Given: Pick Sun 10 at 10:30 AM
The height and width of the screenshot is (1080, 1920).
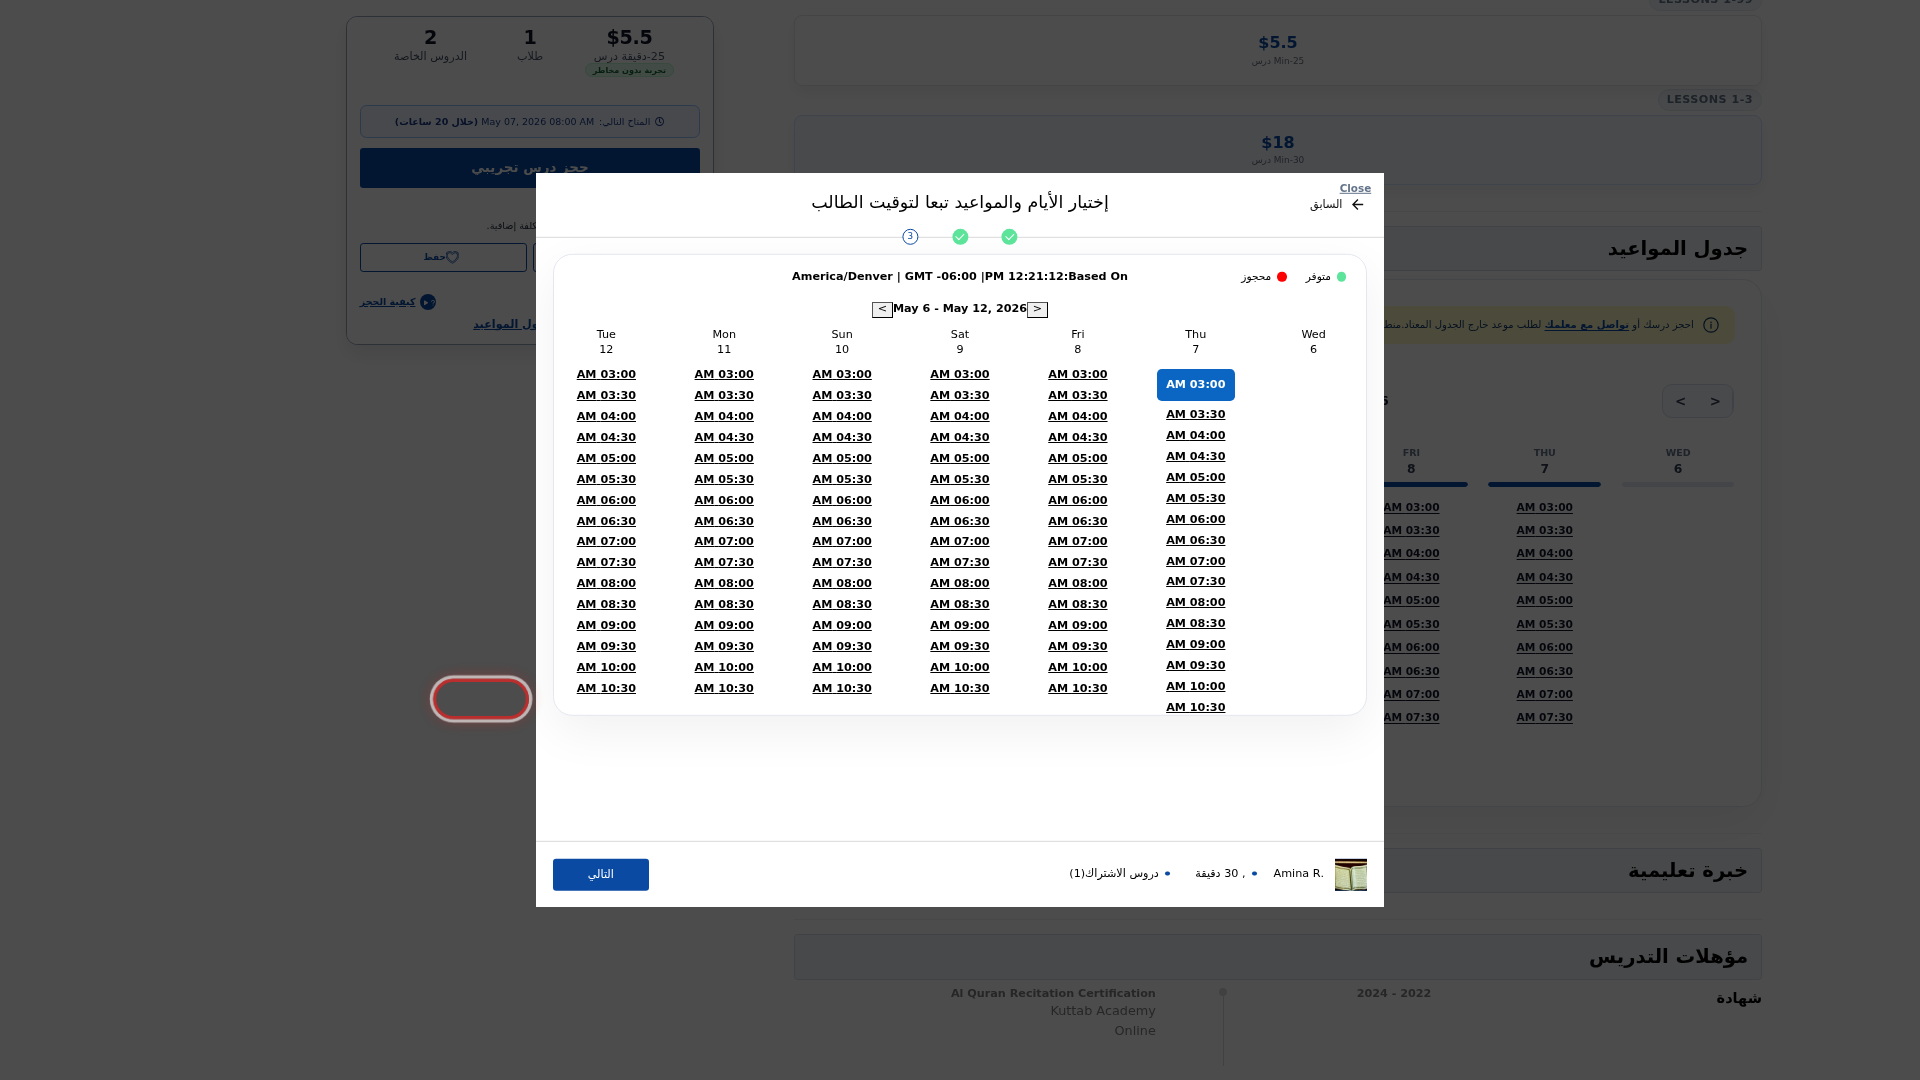Looking at the screenshot, I should (842, 689).
